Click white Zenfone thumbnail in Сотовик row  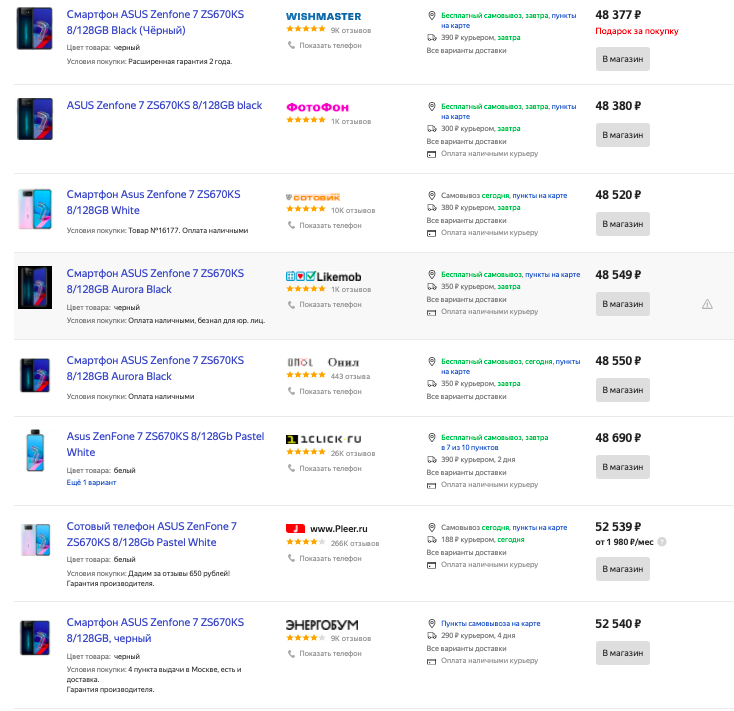34,208
